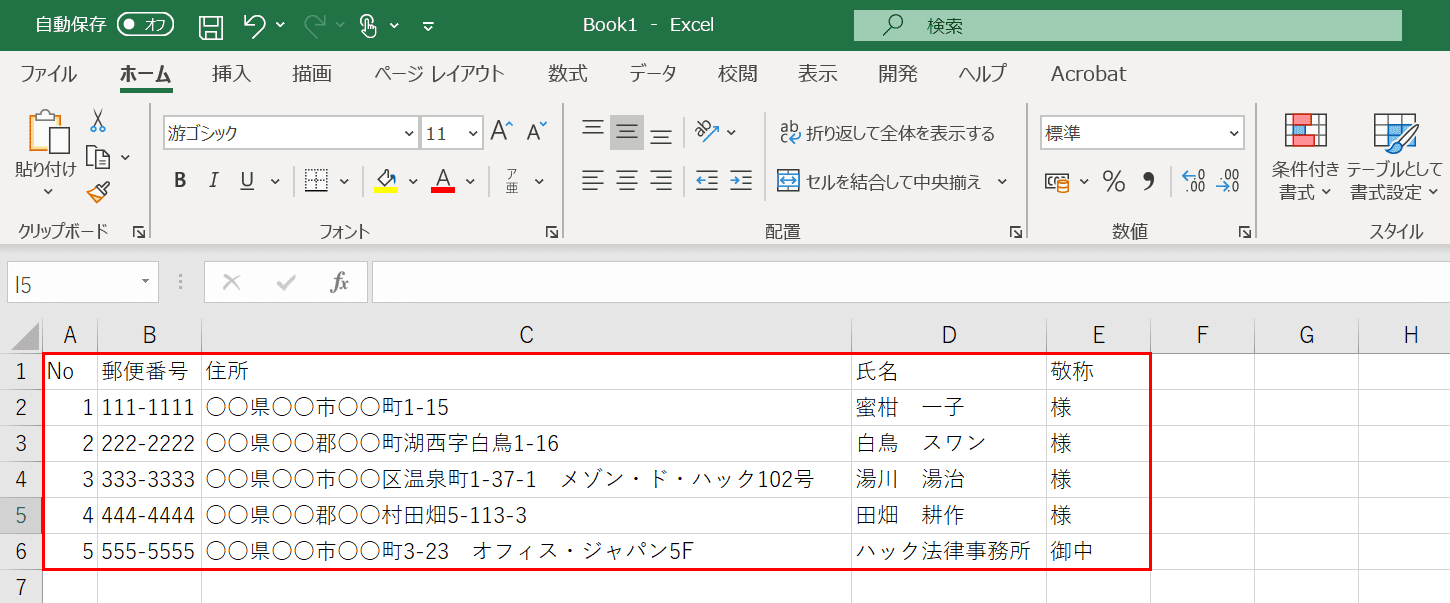Open 条件付き書式 conditional formatting
Image resolution: width=1450 pixels, height=603 pixels.
pyautogui.click(x=1306, y=156)
